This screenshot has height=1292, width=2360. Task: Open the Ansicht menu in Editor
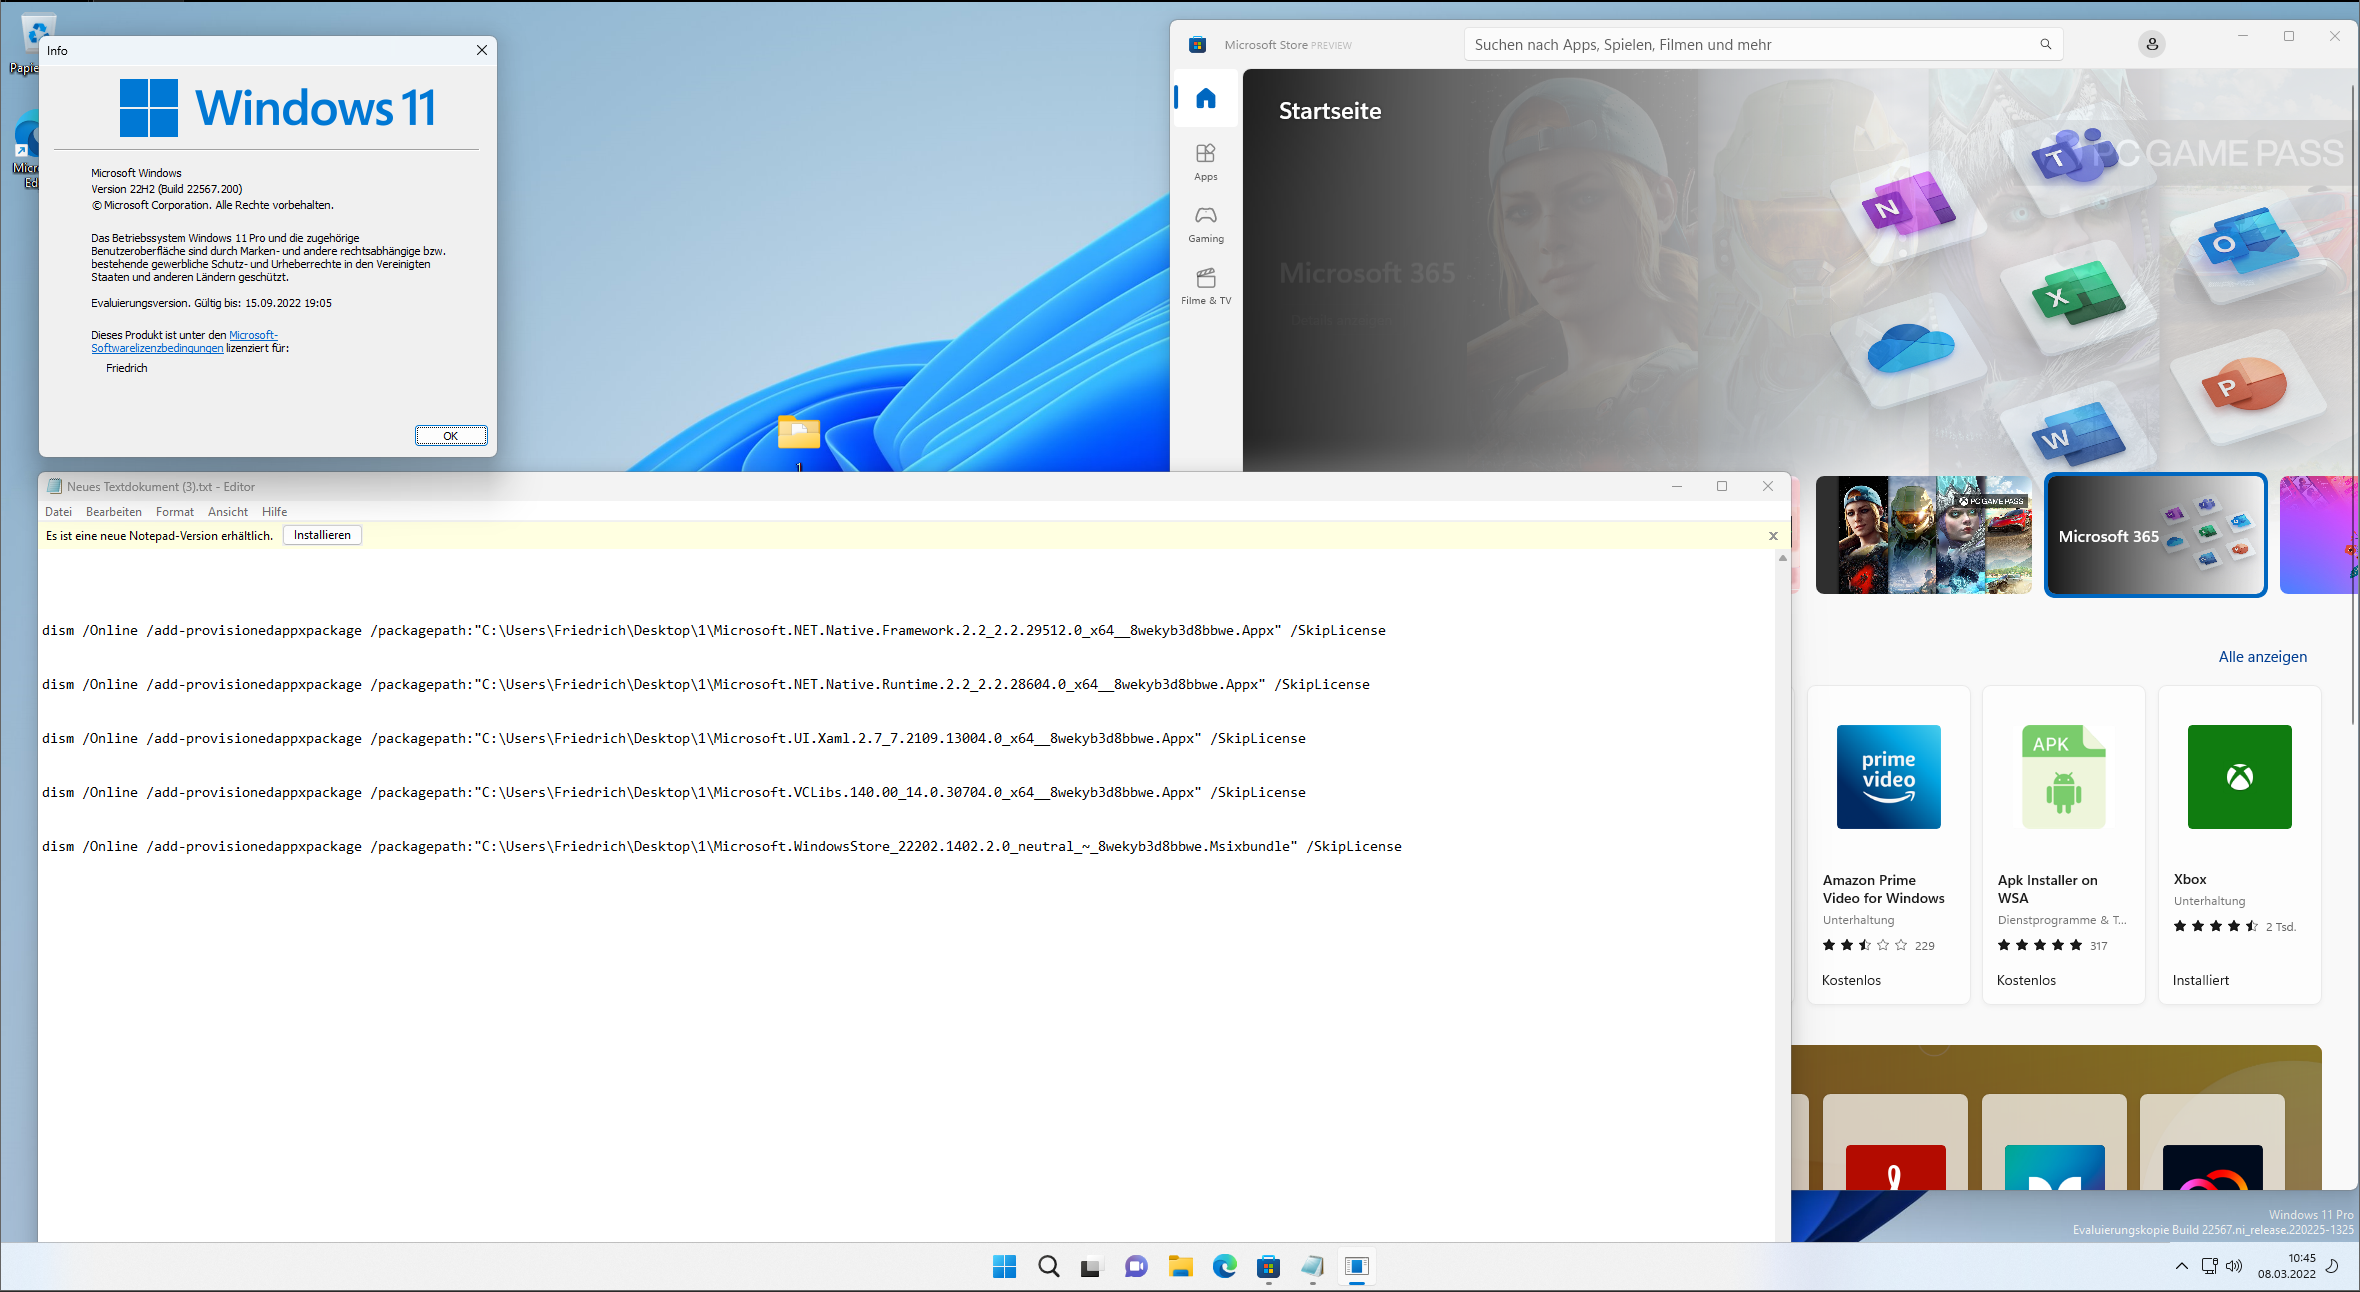227,511
